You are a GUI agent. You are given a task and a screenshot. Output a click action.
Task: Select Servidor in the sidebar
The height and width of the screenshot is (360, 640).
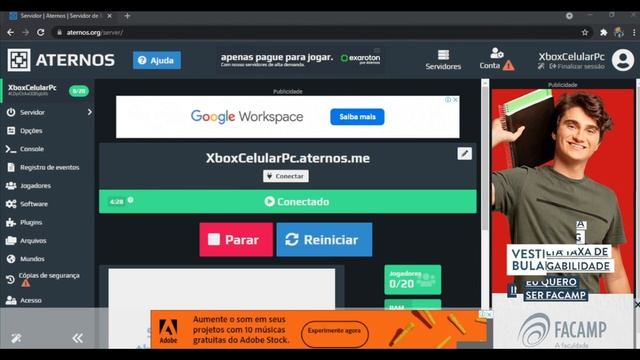32,112
